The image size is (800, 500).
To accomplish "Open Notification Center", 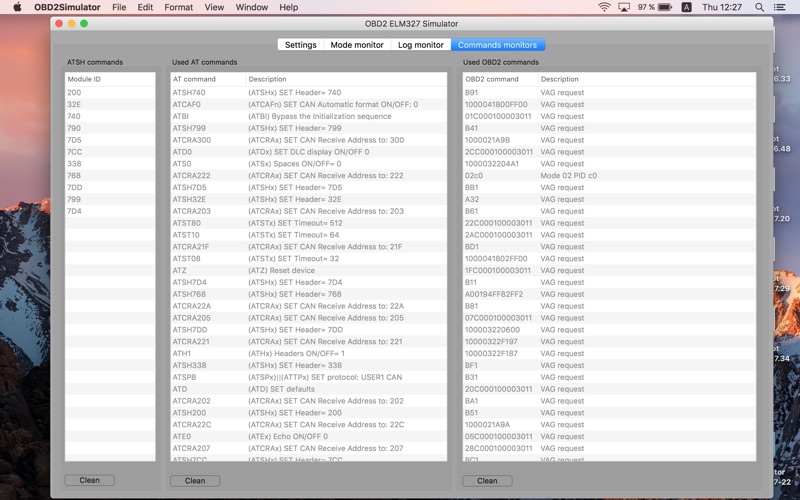I will [x=780, y=7].
